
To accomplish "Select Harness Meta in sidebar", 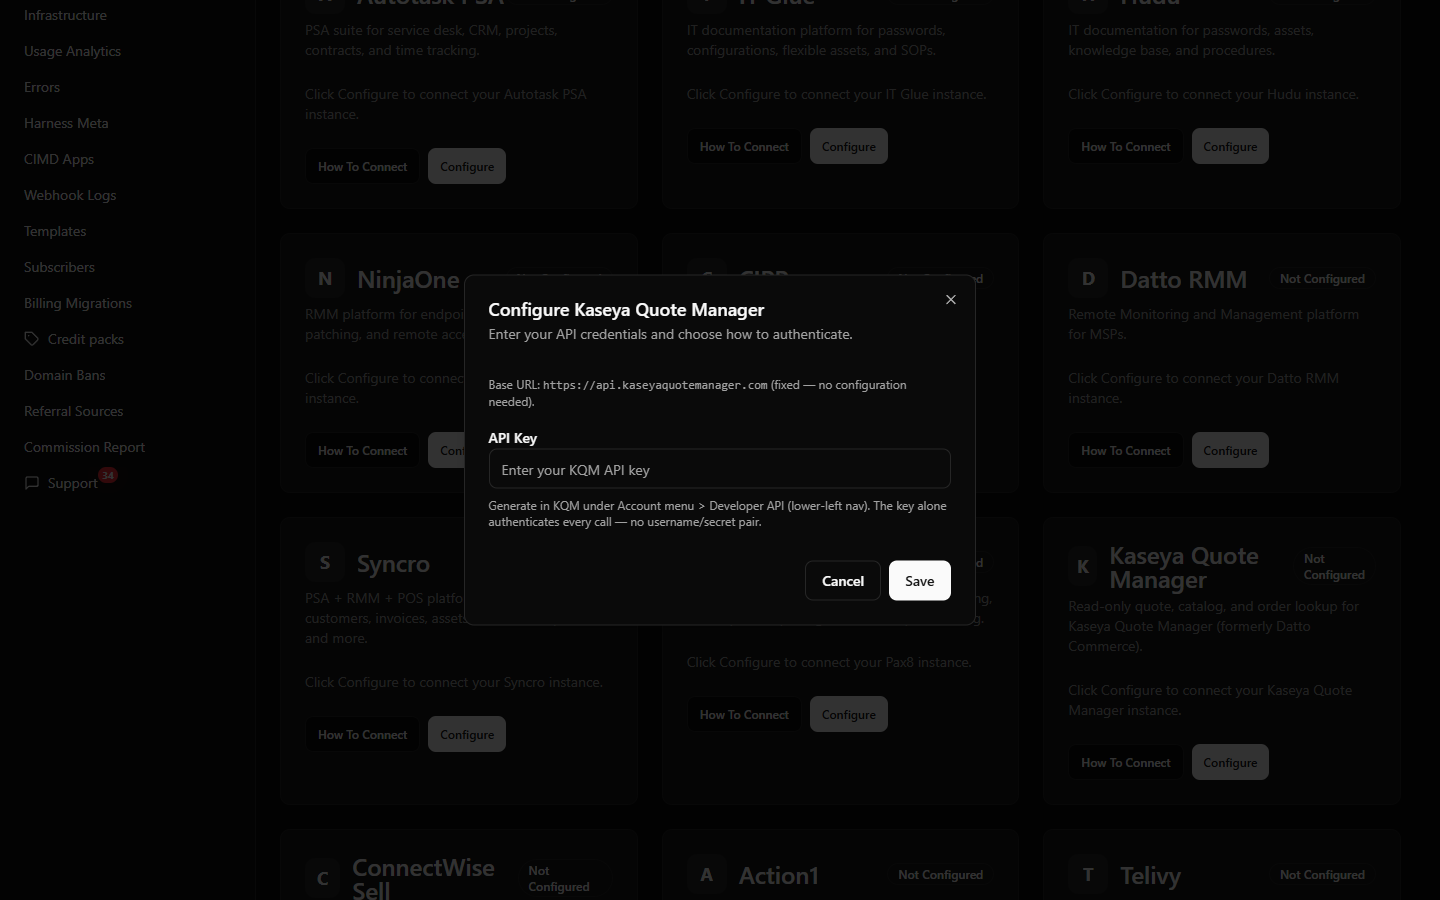I will pos(66,123).
